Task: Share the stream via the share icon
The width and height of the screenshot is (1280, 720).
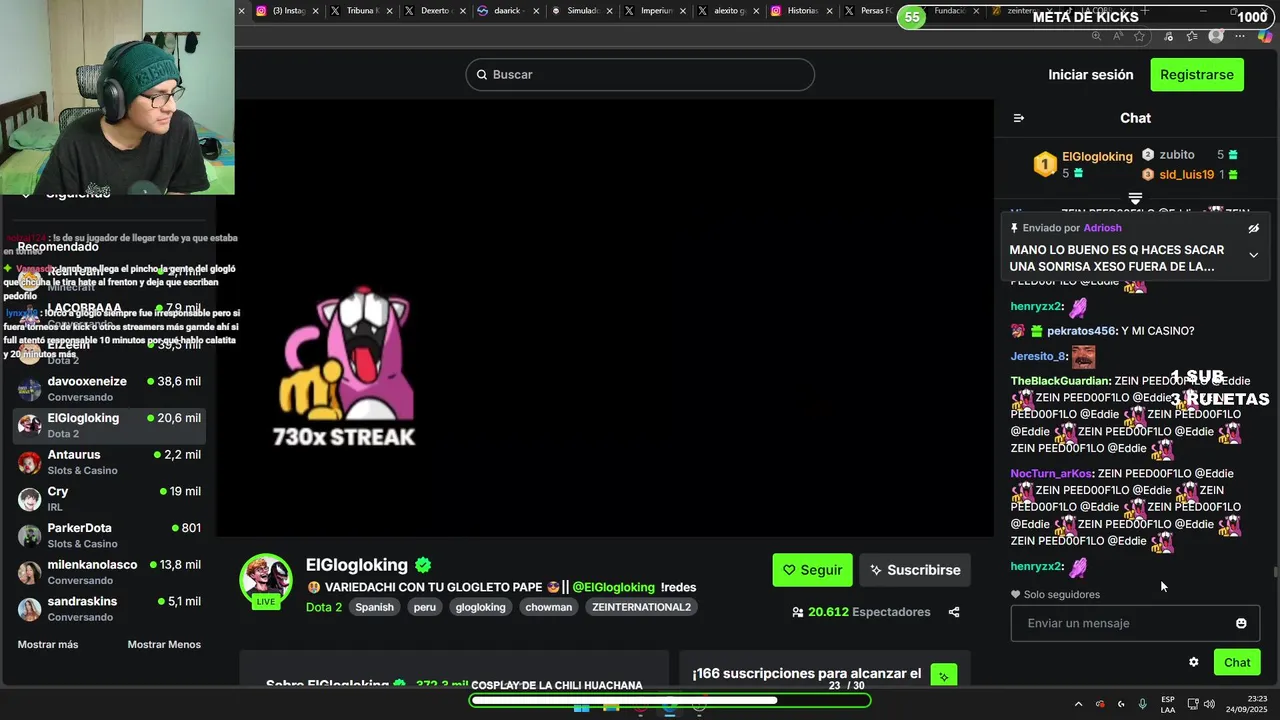Action: click(x=954, y=612)
